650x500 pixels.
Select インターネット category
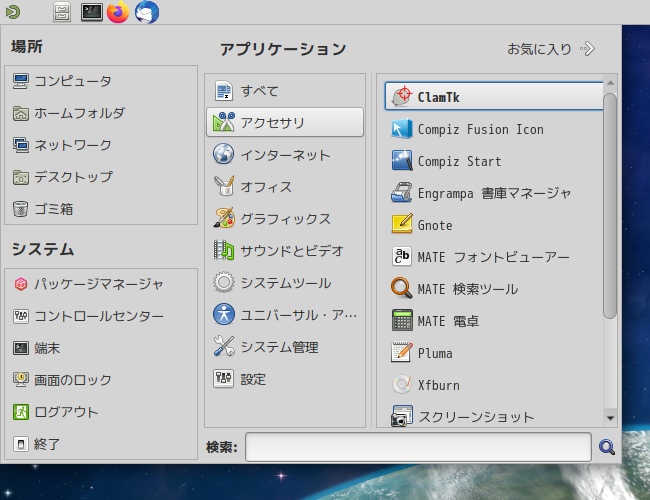[285, 154]
